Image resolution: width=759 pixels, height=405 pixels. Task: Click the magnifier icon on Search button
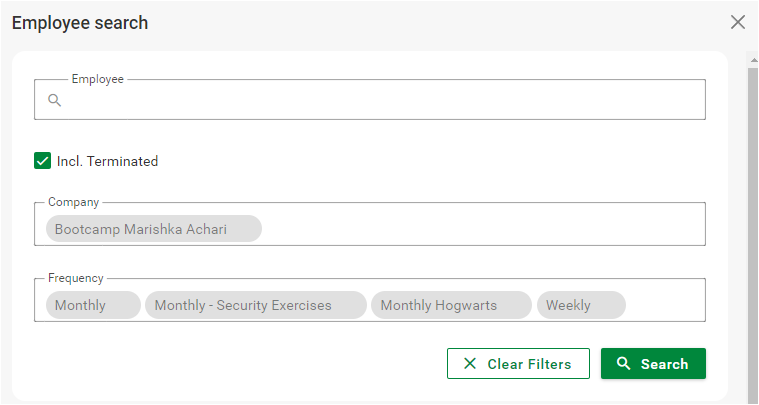click(x=623, y=364)
